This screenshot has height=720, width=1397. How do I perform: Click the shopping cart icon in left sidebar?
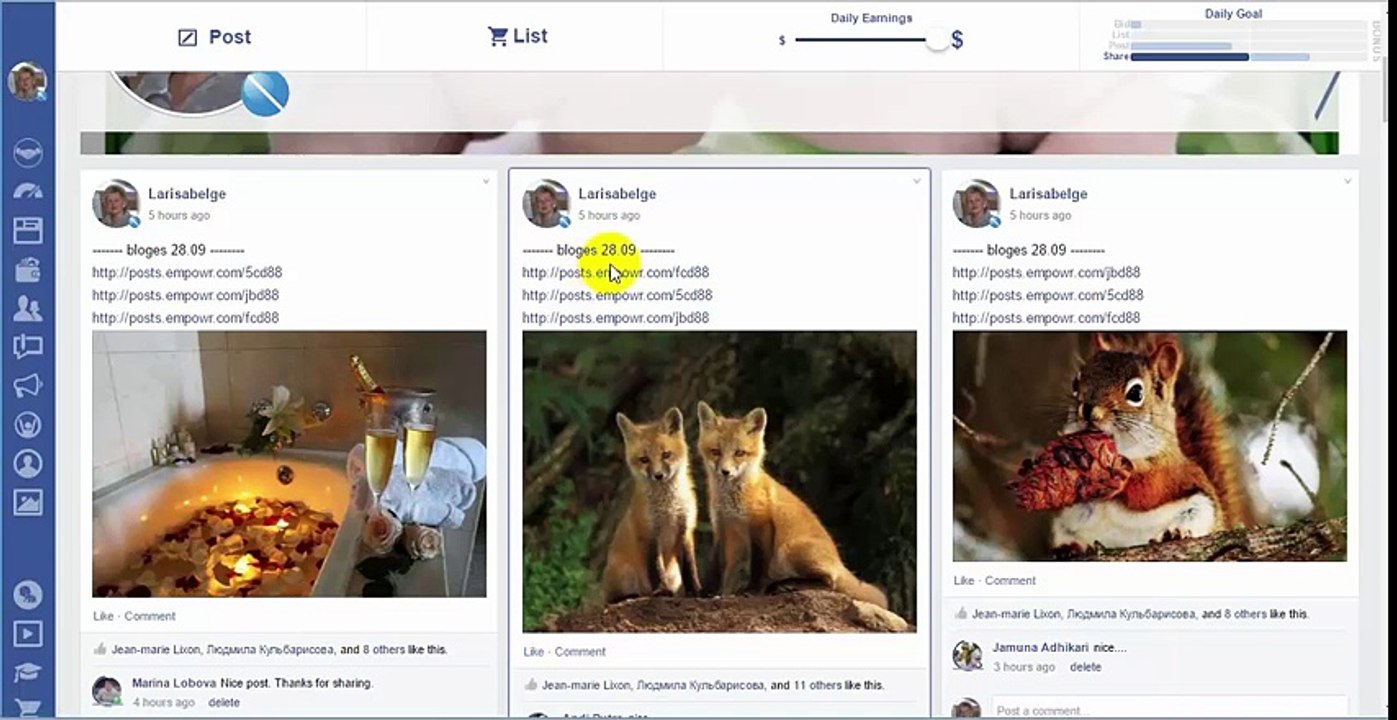[27, 709]
